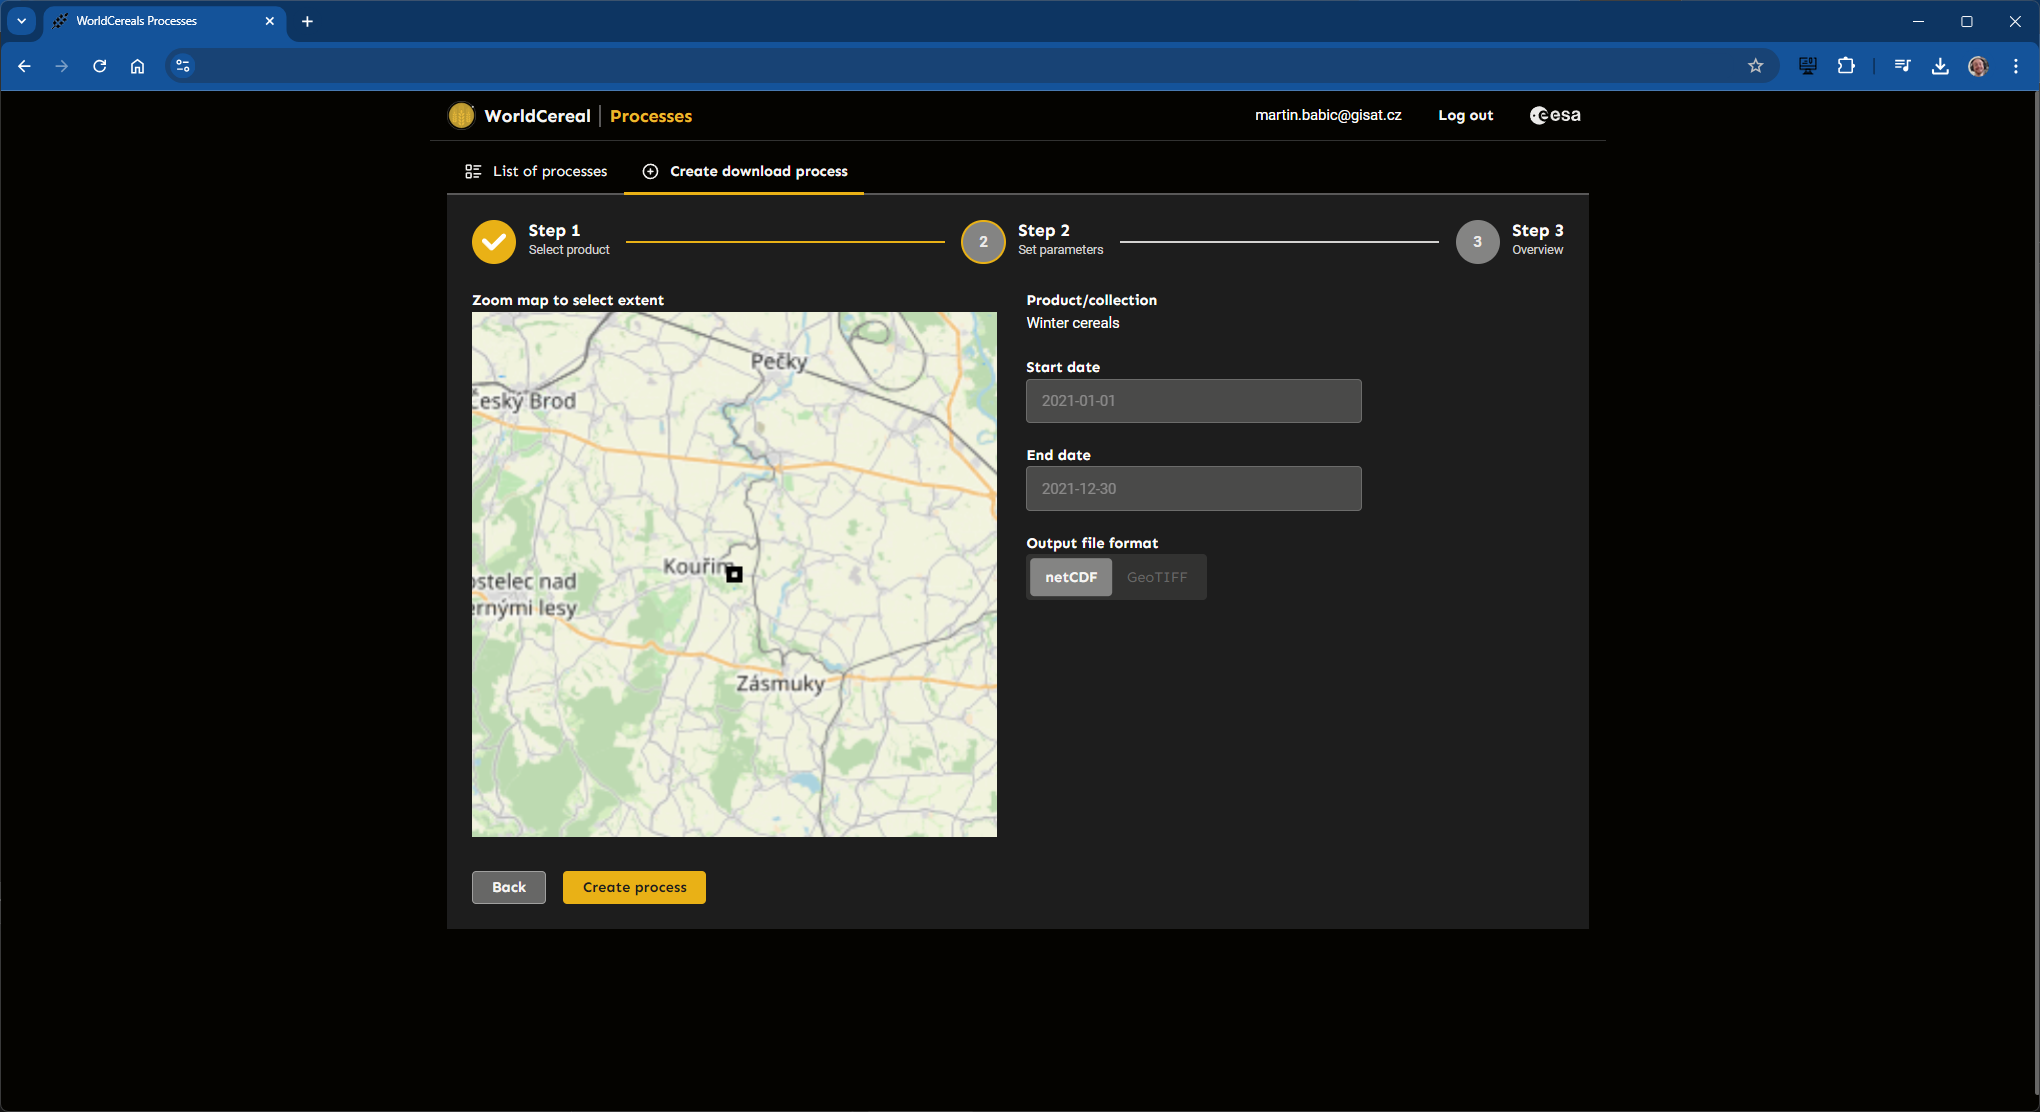Click the browser back arrow

(x=24, y=66)
